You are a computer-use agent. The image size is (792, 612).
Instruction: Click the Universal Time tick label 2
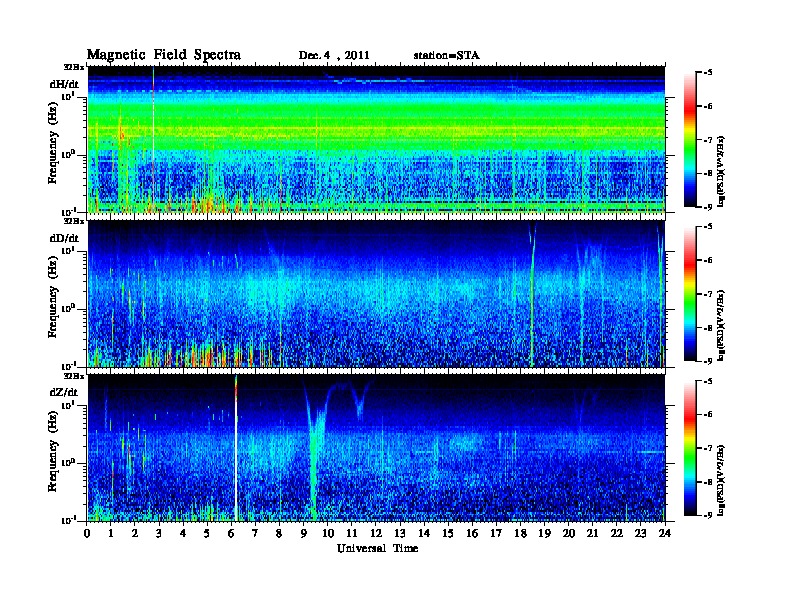tap(135, 533)
